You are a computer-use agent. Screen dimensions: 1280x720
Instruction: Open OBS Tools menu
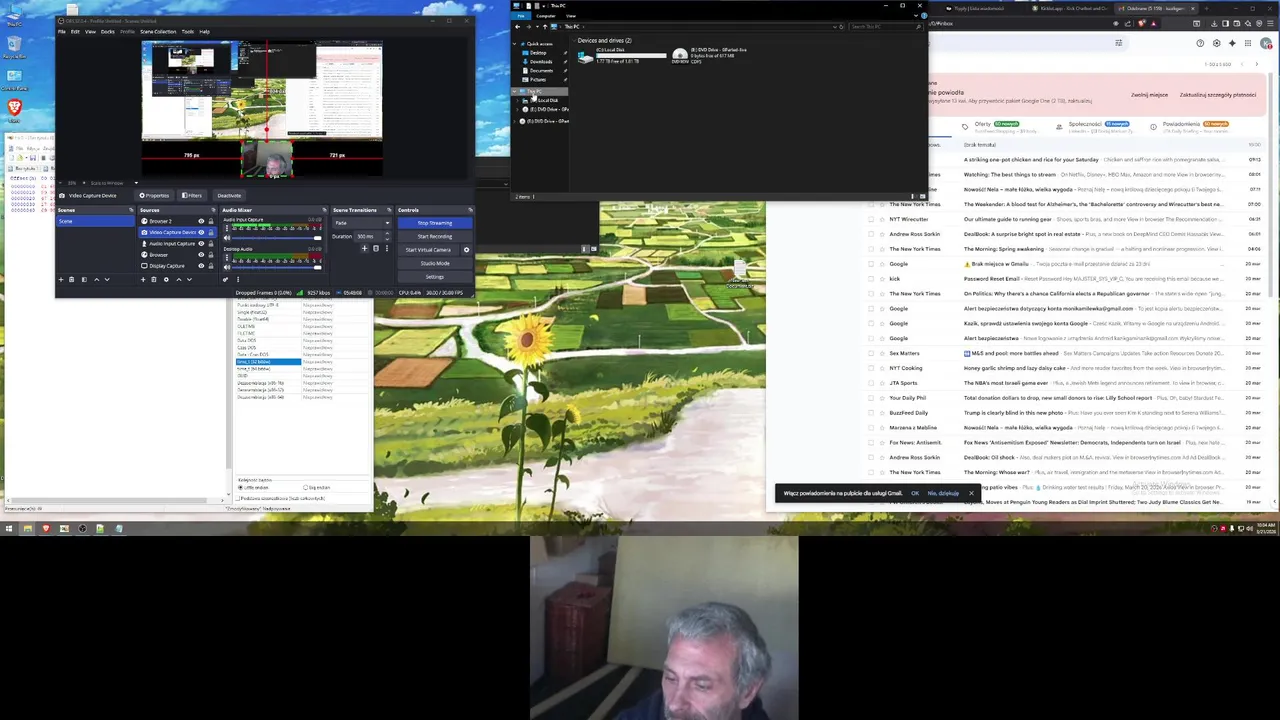click(187, 31)
